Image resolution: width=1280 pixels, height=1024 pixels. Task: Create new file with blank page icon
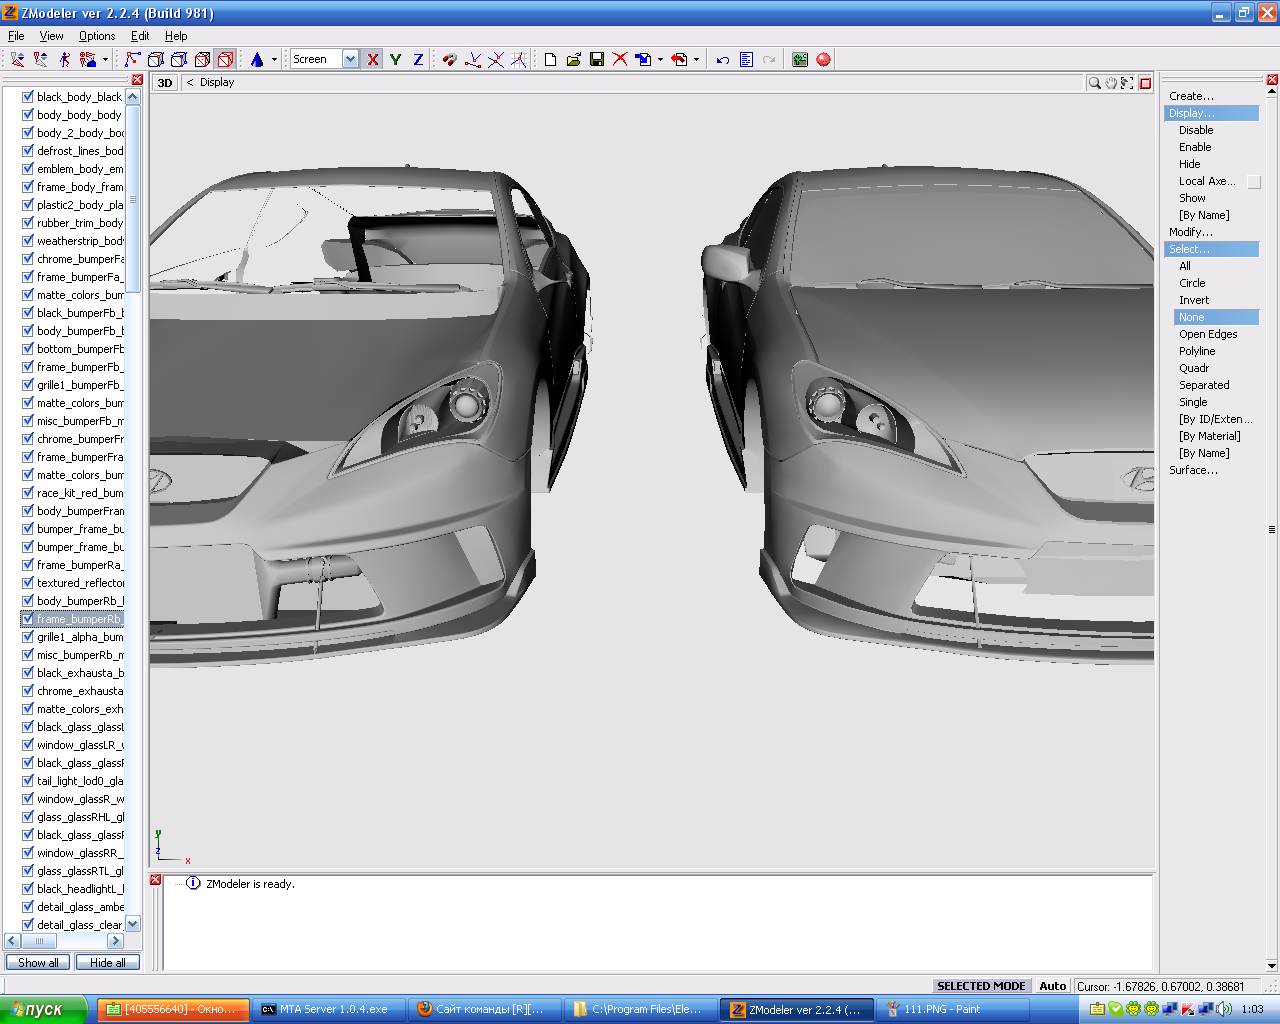[x=550, y=60]
